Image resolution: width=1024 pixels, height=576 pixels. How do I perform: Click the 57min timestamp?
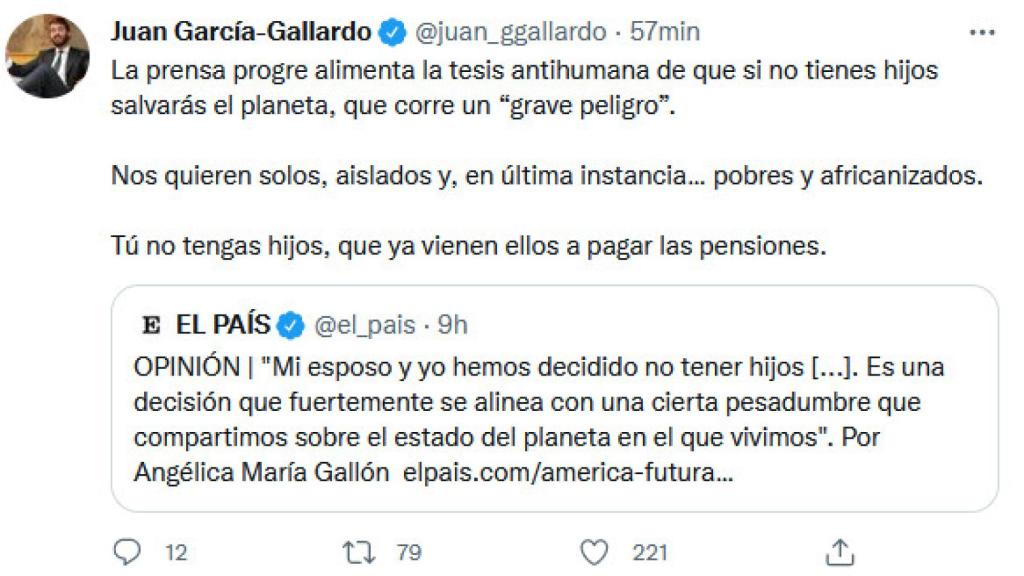[x=667, y=30]
